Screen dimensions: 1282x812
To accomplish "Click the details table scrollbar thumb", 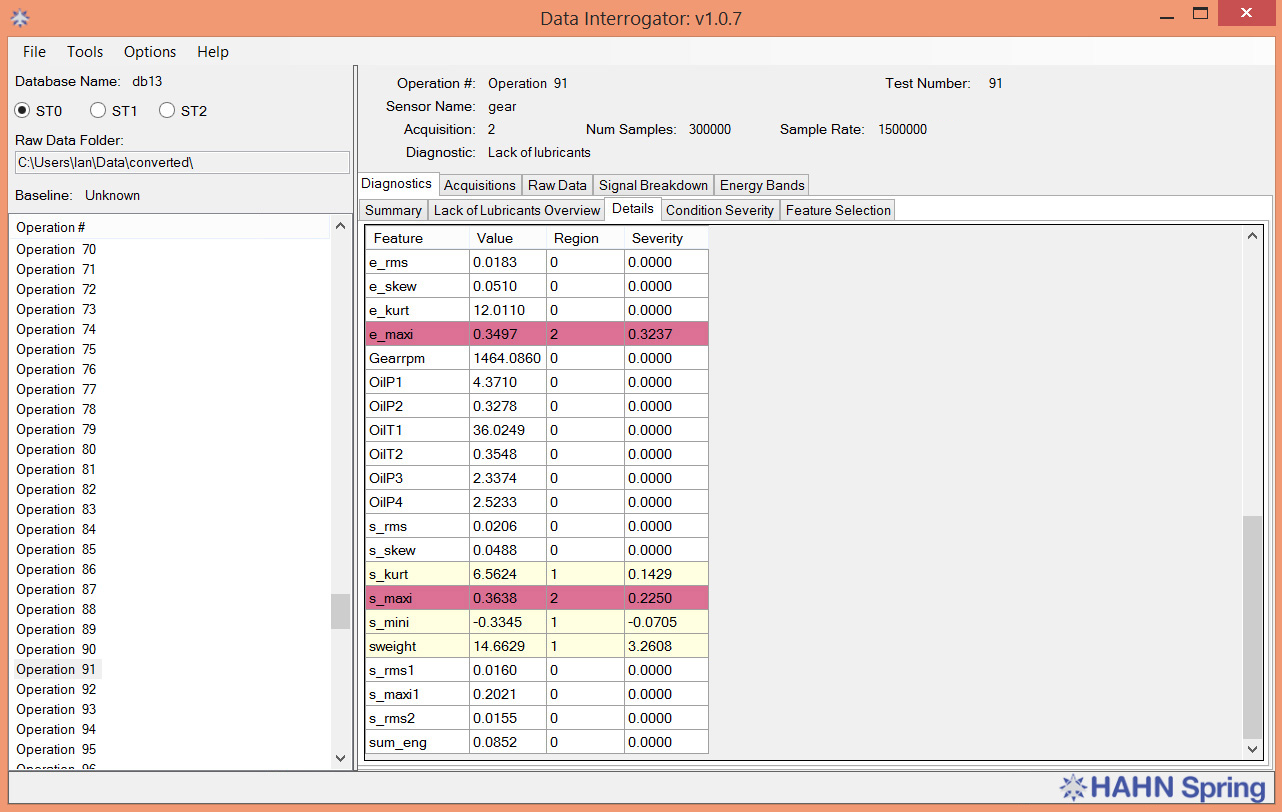I will point(1252,627).
